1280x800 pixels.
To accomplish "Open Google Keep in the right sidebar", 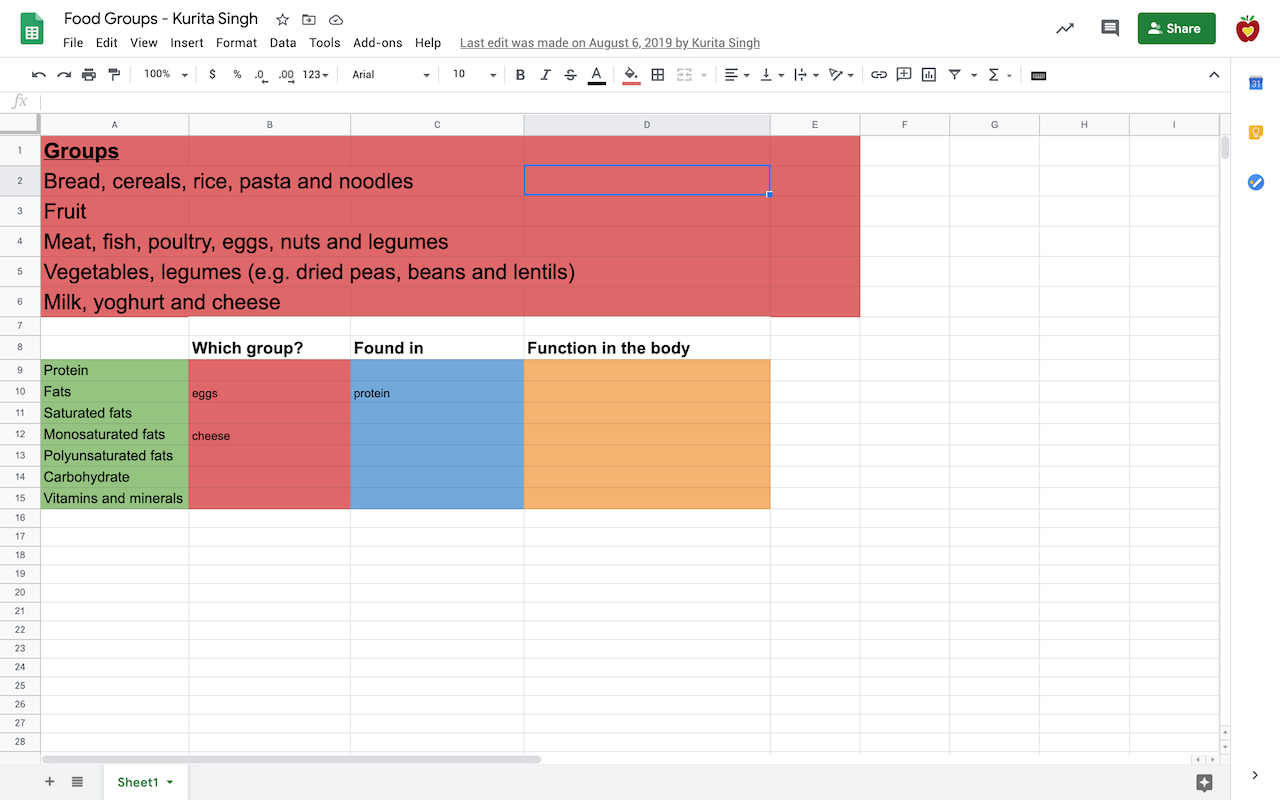I will tap(1256, 131).
